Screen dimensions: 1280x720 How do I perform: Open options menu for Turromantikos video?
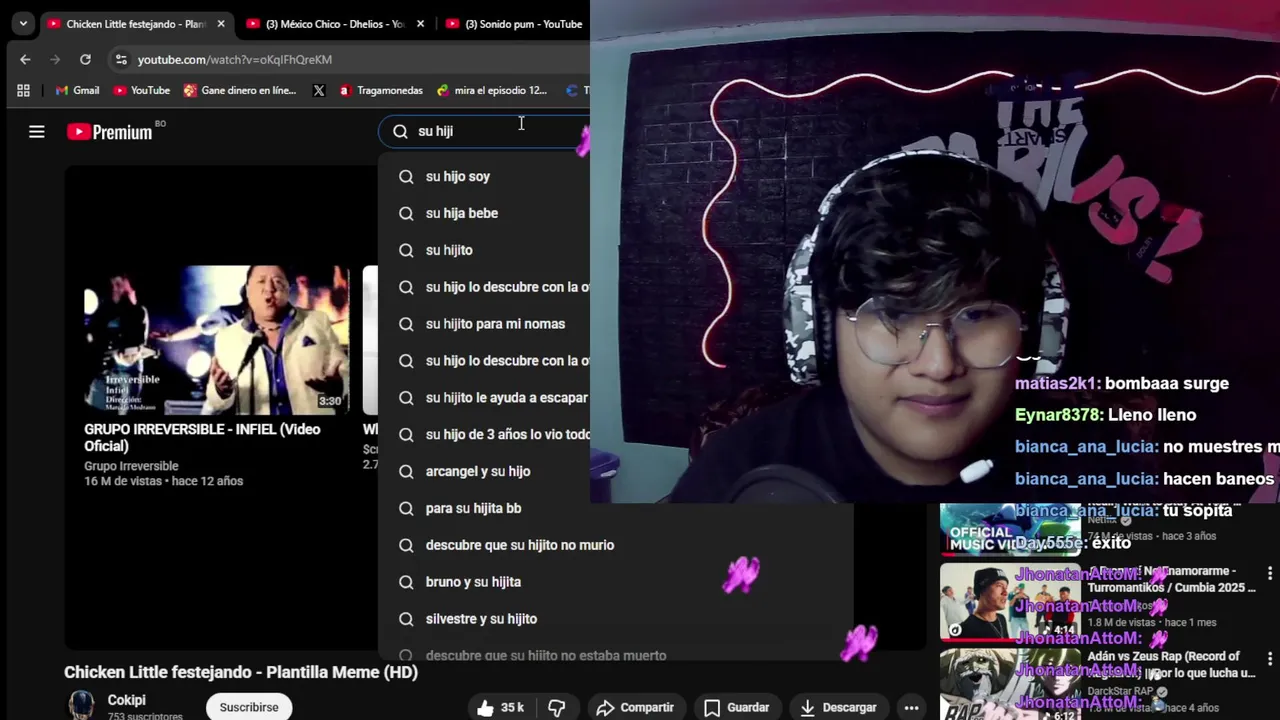click(x=1270, y=573)
